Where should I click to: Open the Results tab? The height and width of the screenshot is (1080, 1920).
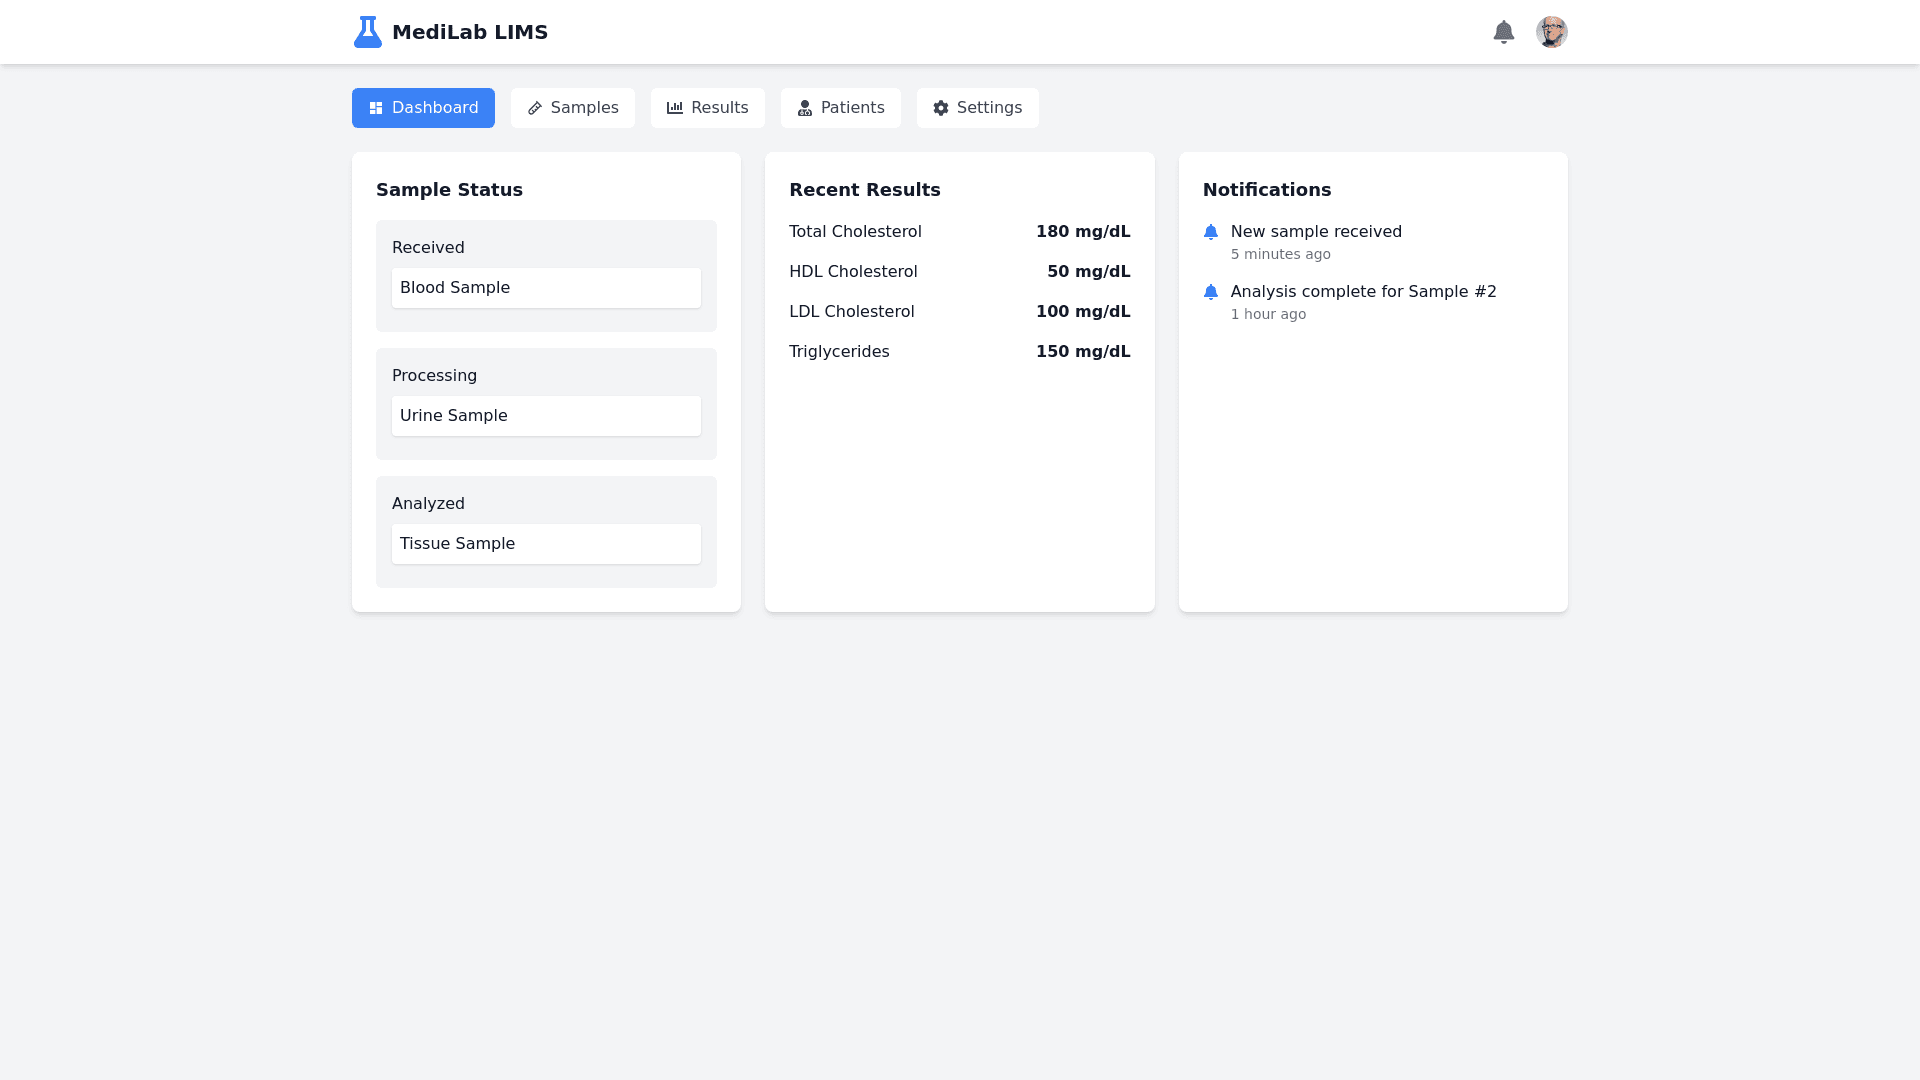[708, 108]
